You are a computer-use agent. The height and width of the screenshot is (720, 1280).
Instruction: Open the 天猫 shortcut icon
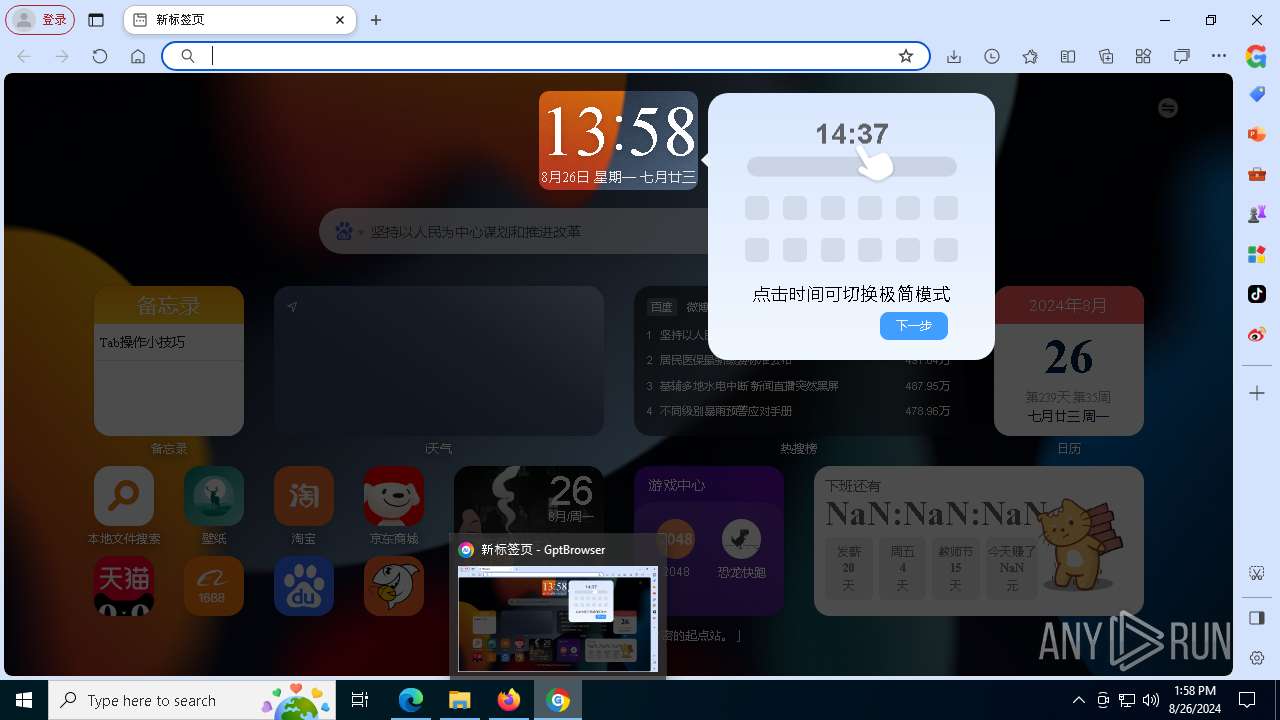click(x=124, y=586)
